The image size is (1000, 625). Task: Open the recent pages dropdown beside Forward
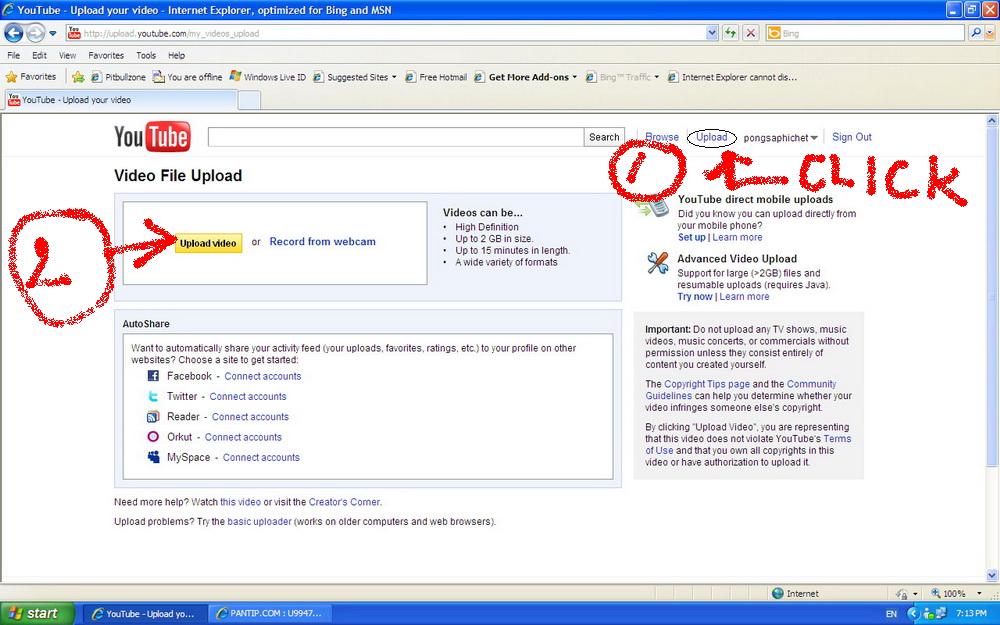point(53,33)
